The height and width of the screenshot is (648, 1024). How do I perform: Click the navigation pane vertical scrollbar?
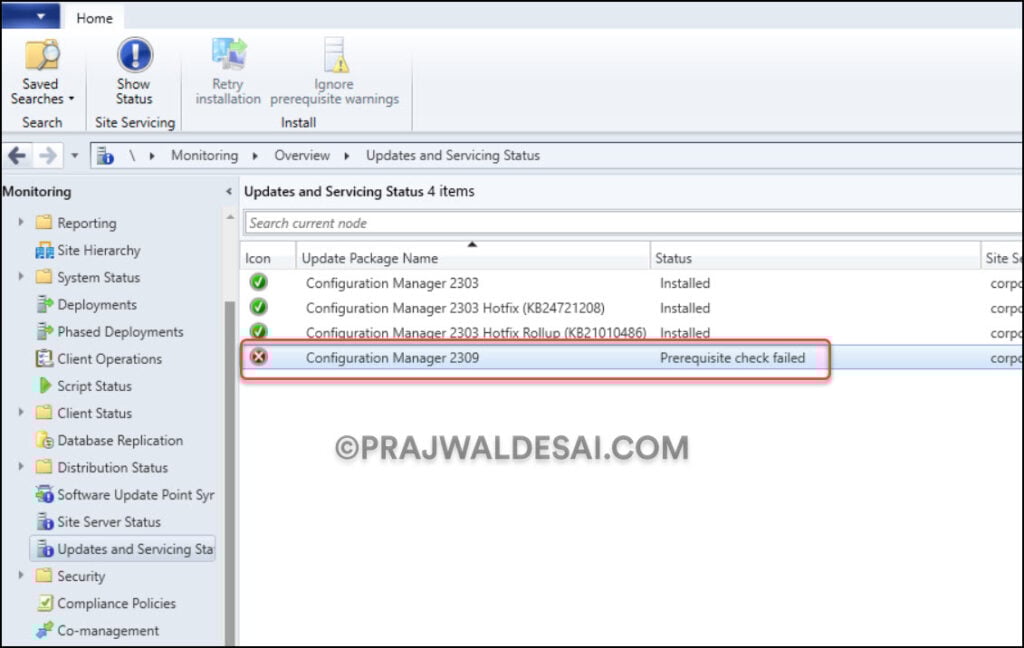(230, 474)
